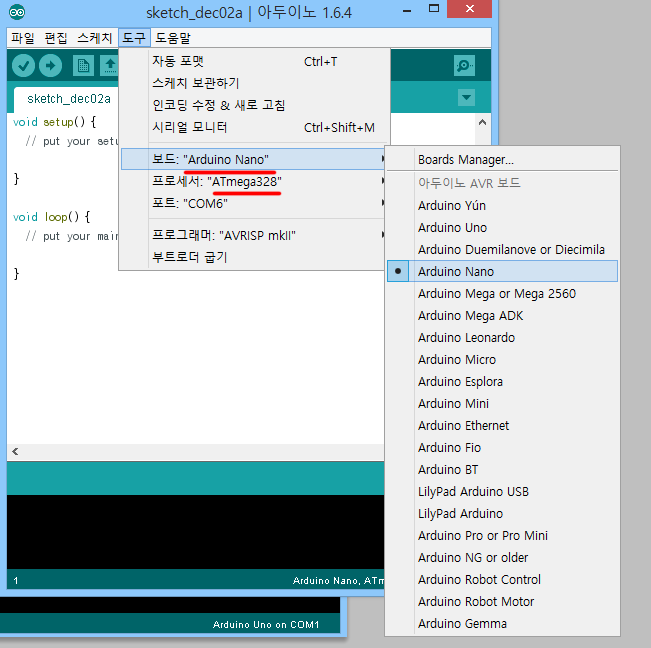Select 인코딩 수정 & 새로 고침 entry

pyautogui.click(x=252, y=105)
